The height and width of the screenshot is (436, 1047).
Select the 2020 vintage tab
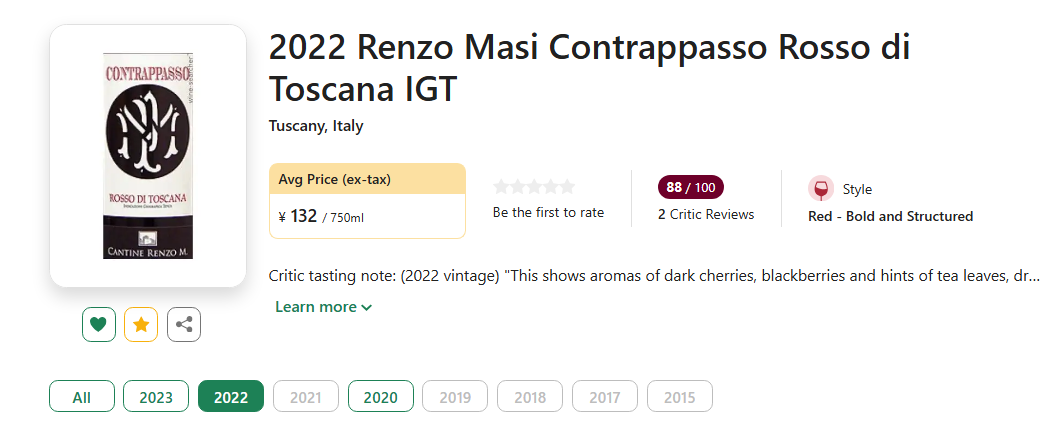click(380, 397)
